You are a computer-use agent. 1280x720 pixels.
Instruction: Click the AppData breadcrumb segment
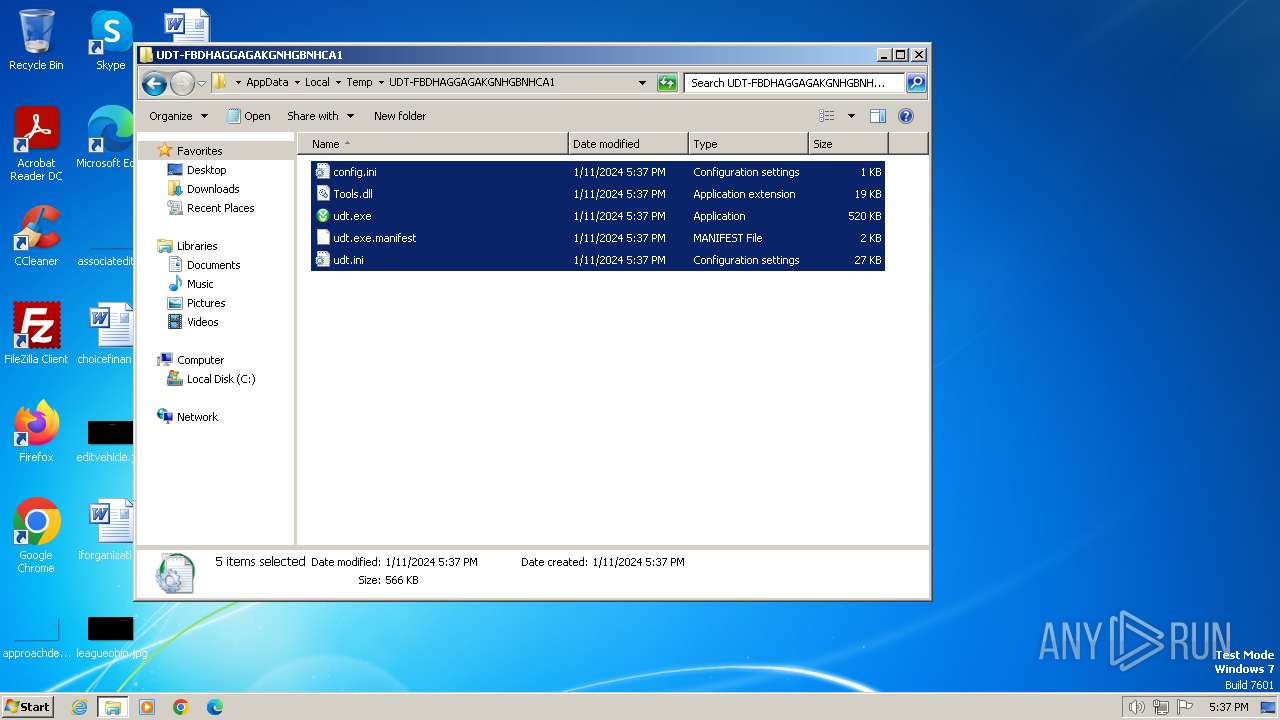(267, 83)
